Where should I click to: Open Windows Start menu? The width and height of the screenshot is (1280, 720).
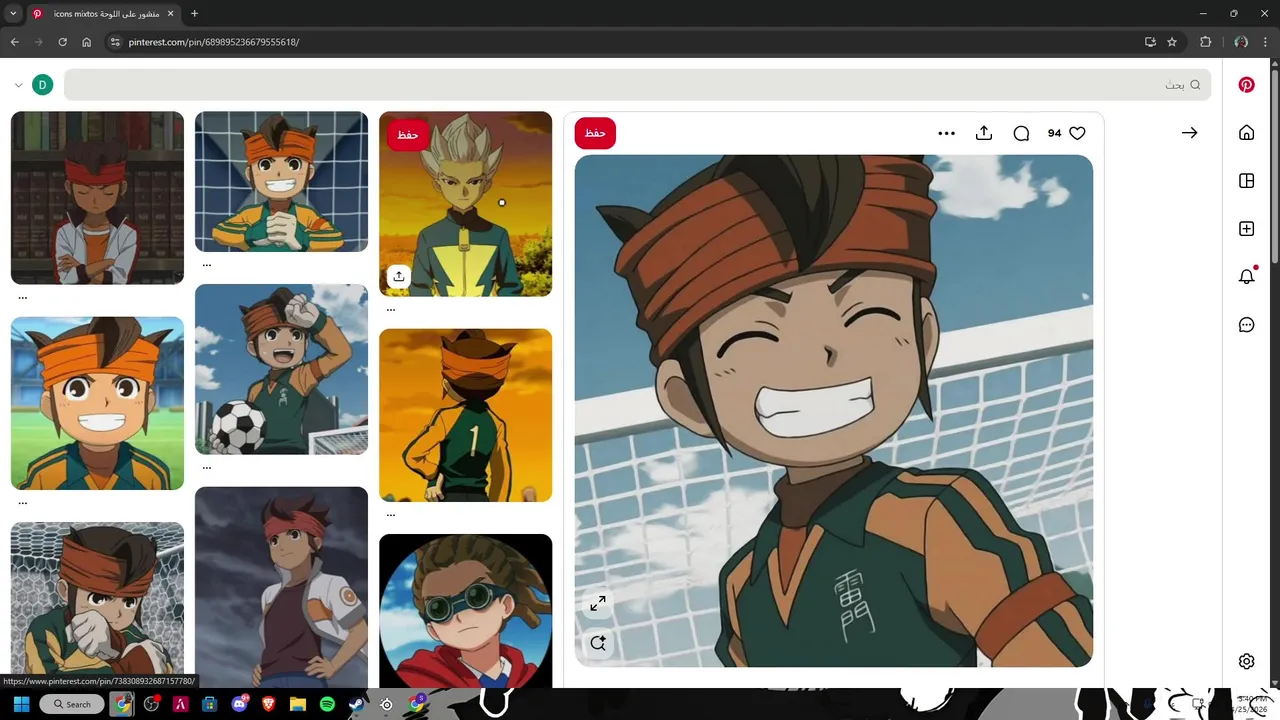[x=21, y=704]
